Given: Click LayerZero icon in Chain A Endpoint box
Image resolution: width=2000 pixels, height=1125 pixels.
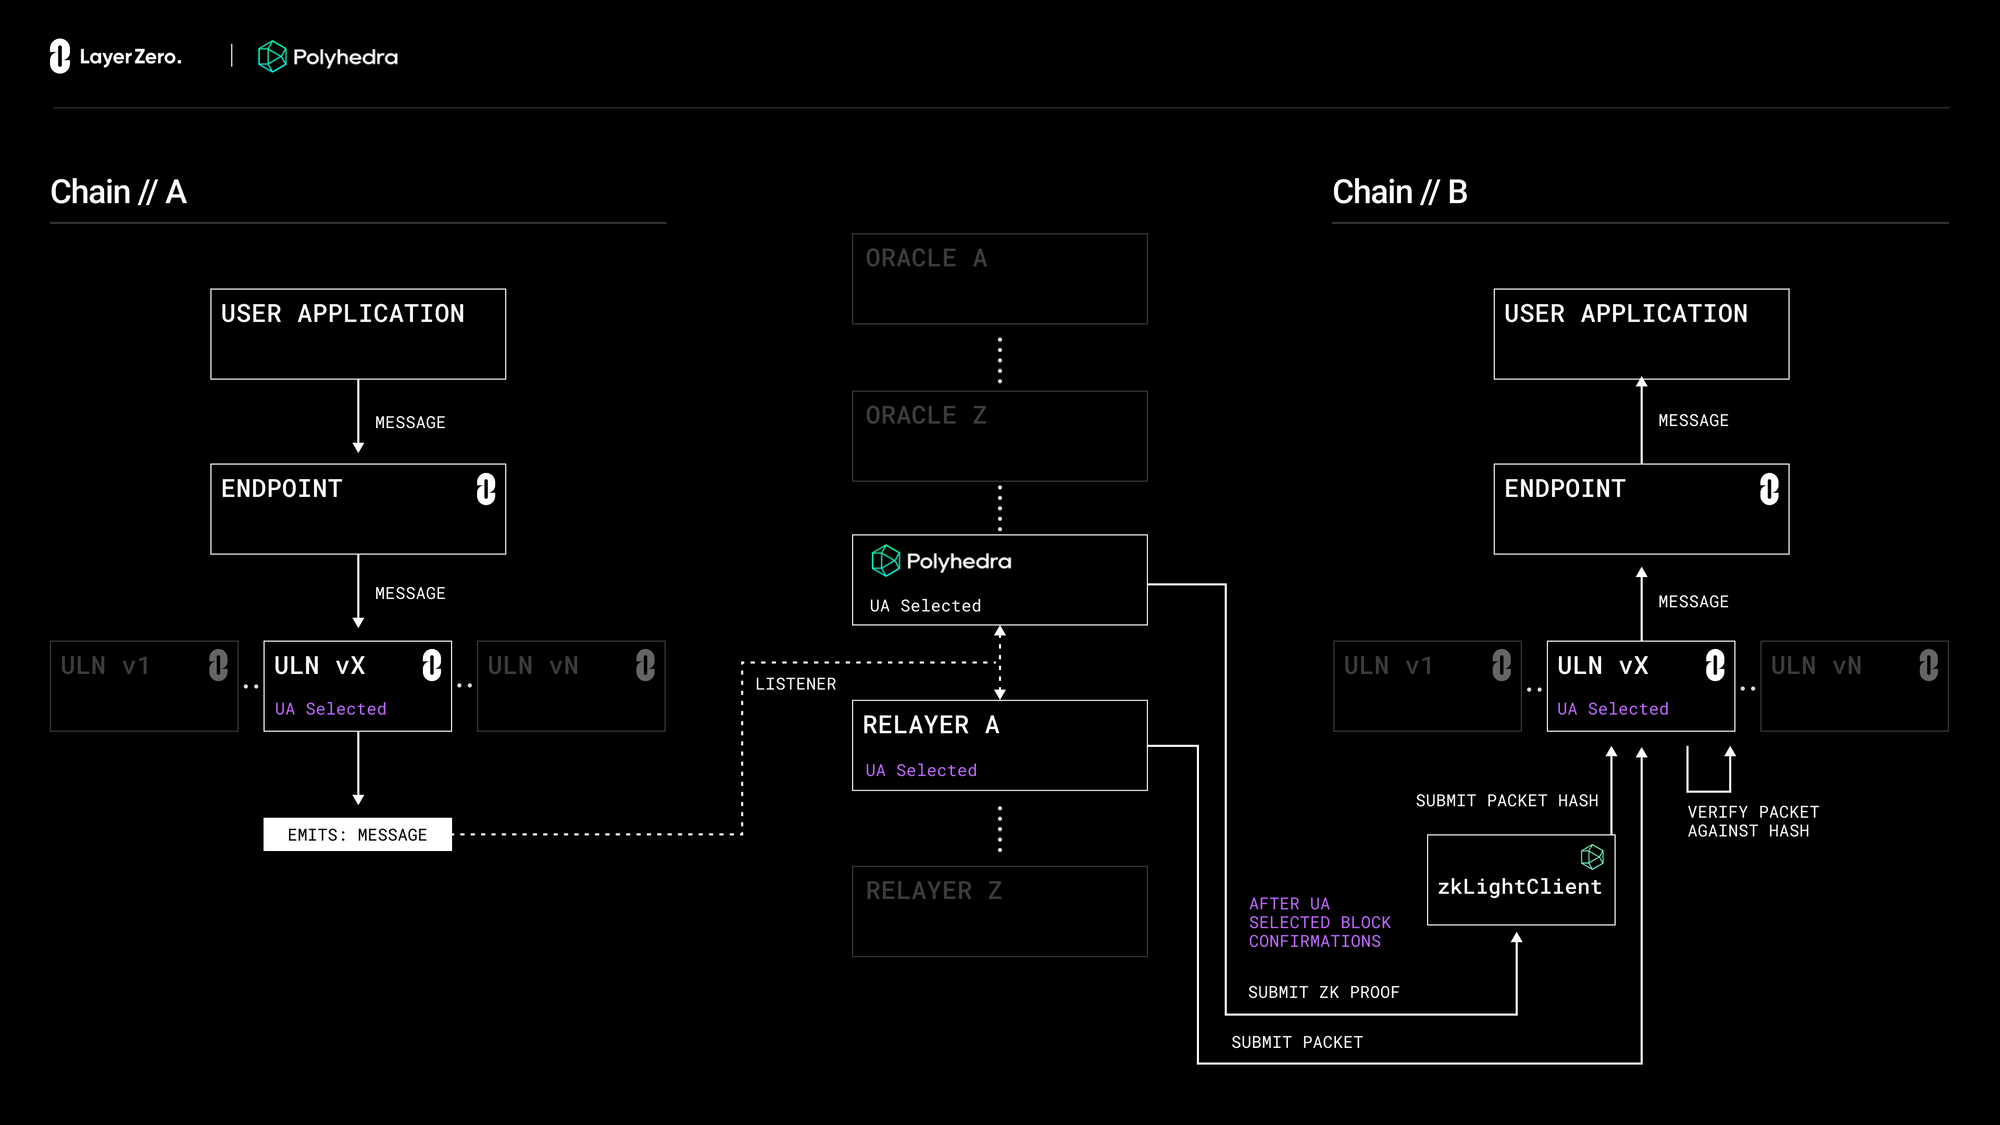Looking at the screenshot, I should [x=486, y=489].
